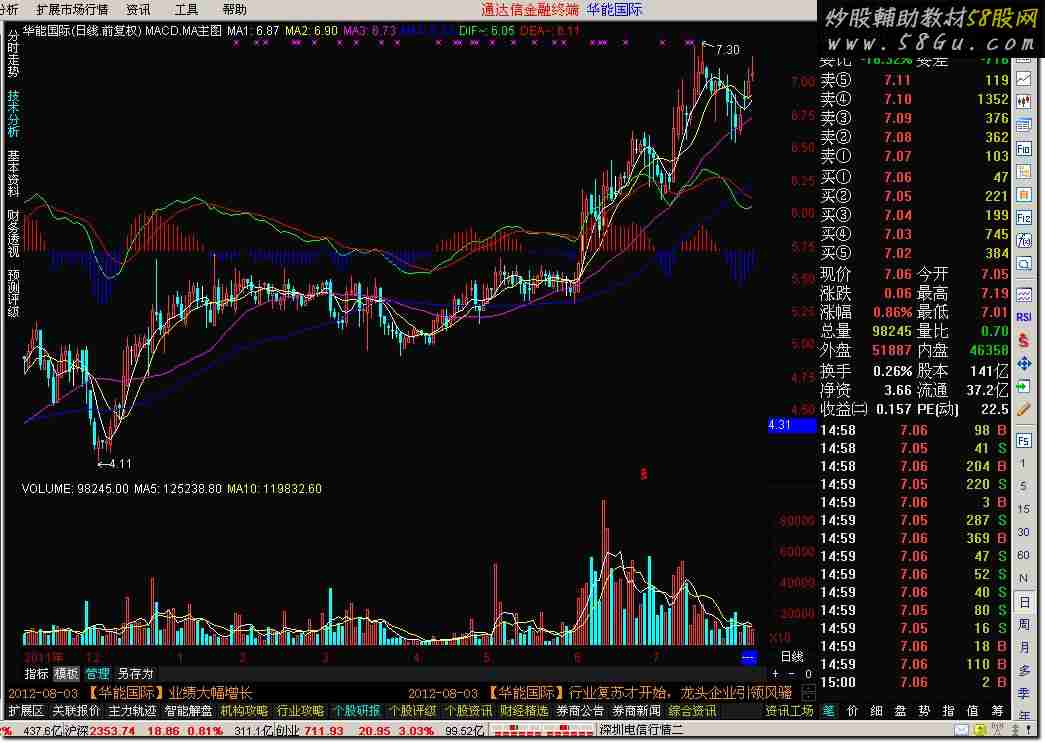Open the 帮助 menu
The image size is (1045, 743).
[x=235, y=9]
